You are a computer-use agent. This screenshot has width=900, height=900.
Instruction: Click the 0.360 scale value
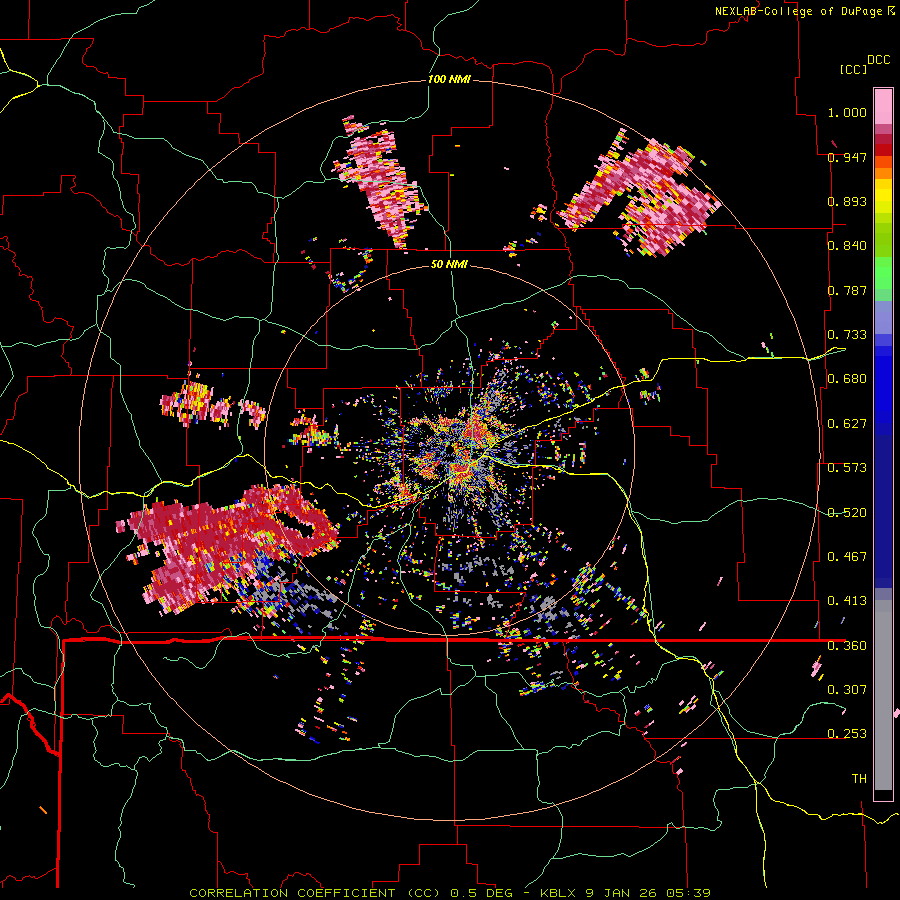tap(847, 646)
